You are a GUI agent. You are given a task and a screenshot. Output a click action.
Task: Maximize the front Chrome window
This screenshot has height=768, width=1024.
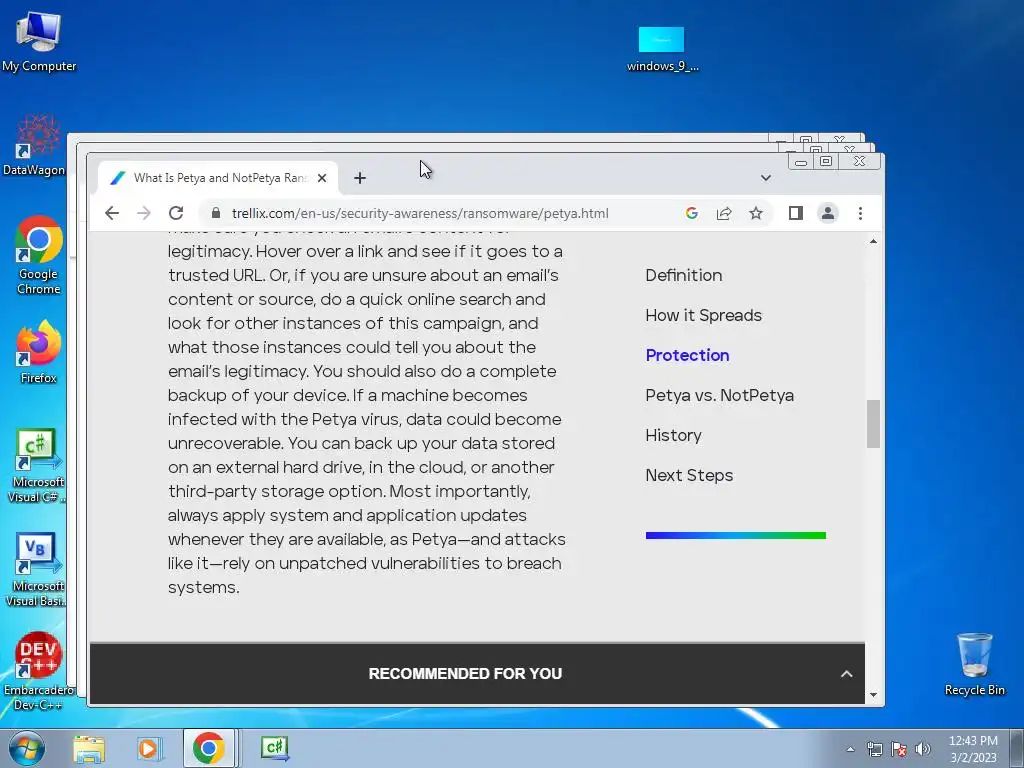coord(826,161)
